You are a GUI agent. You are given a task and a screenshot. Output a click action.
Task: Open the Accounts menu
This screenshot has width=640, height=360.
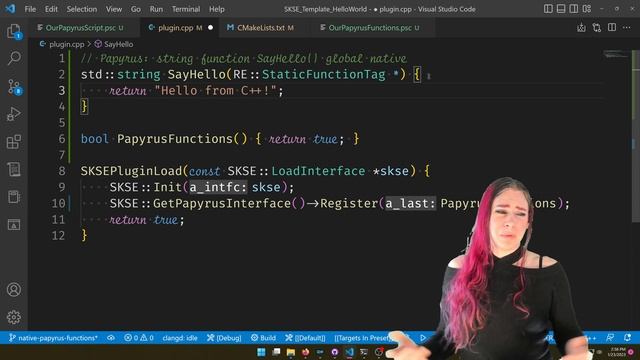point(14,289)
